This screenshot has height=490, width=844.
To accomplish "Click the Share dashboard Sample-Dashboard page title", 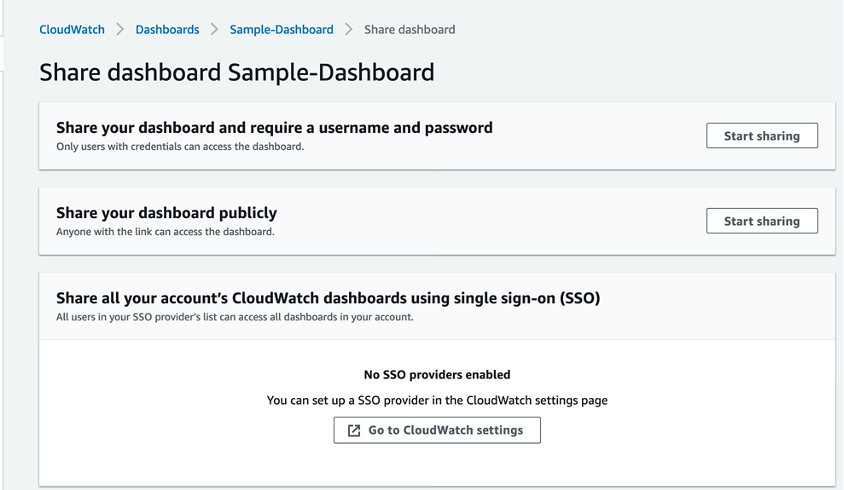I will pos(237,73).
